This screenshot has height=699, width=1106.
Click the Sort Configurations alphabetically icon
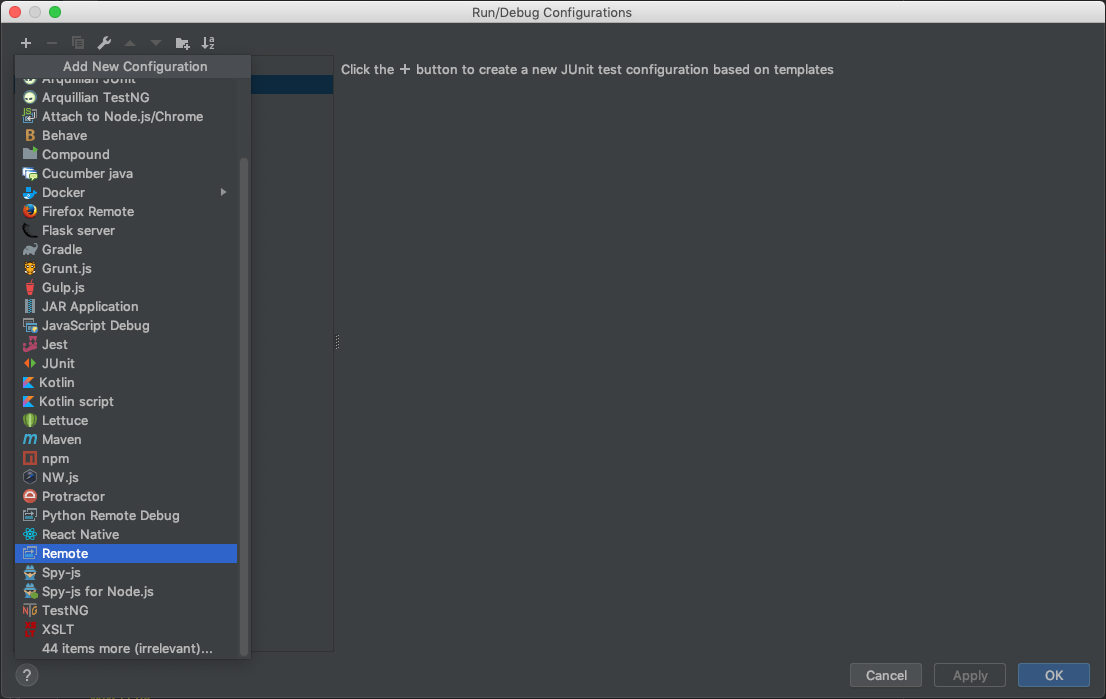[x=208, y=43]
